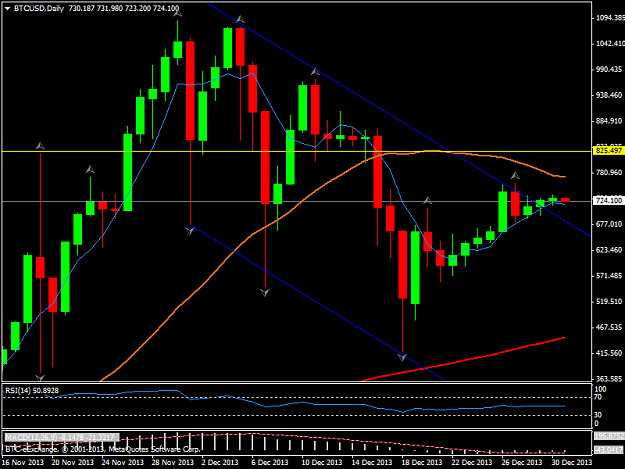Click the 10 Dec 2013 date label
The image size is (625, 469).
(x=322, y=462)
